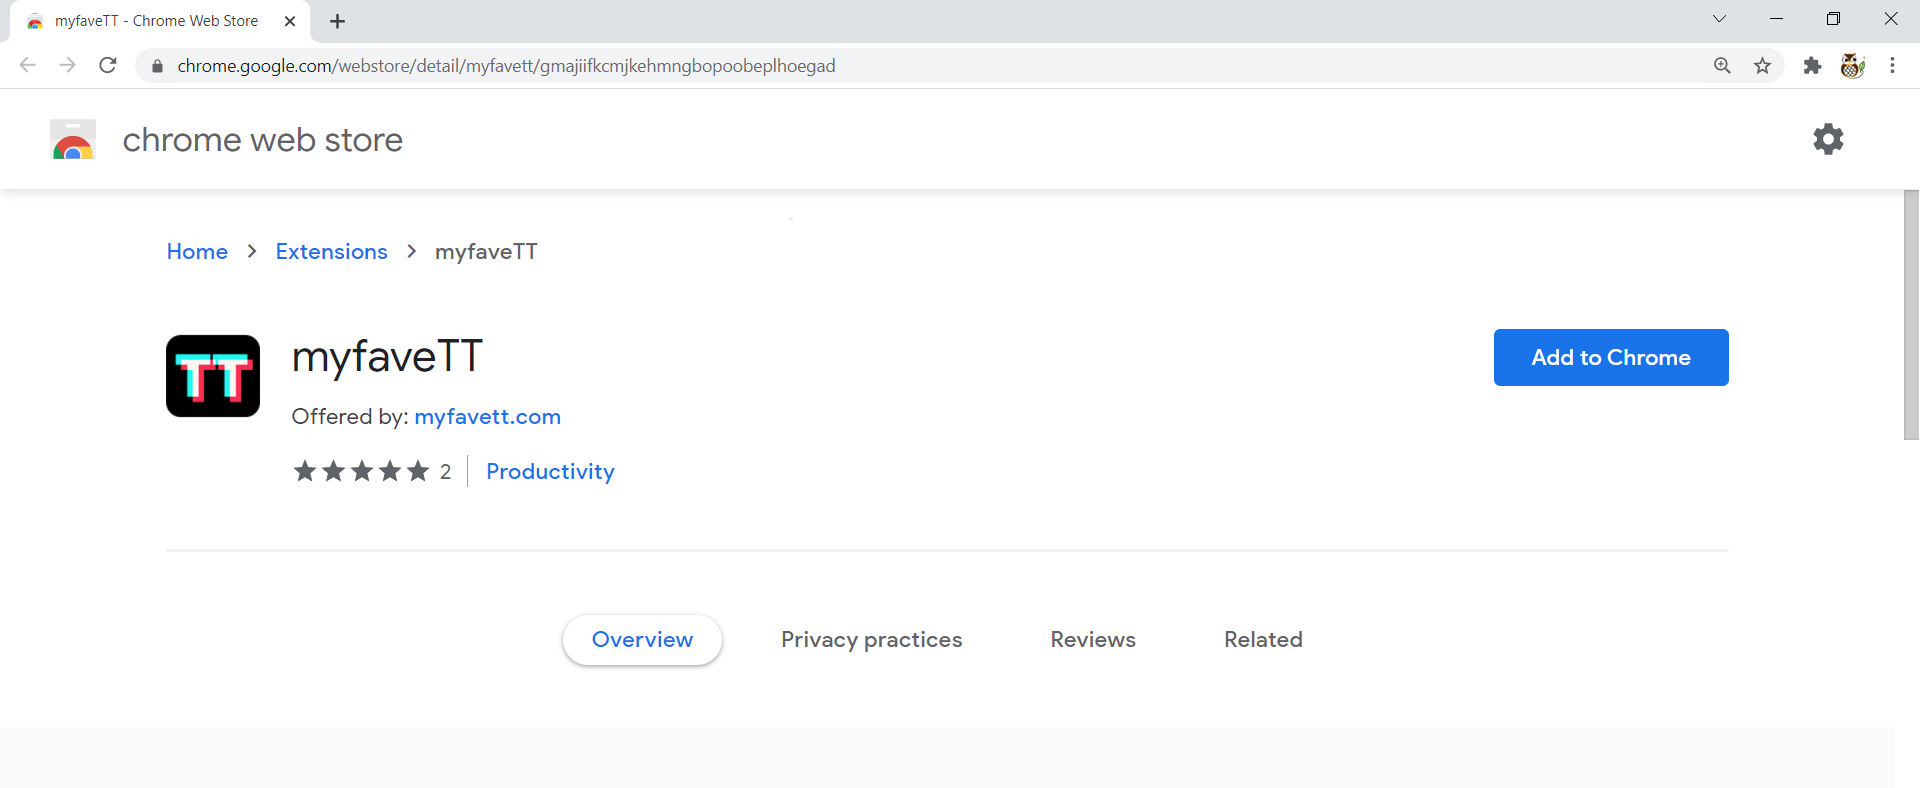This screenshot has width=1920, height=788.
Task: Restore down the Chrome window
Action: click(x=1833, y=19)
